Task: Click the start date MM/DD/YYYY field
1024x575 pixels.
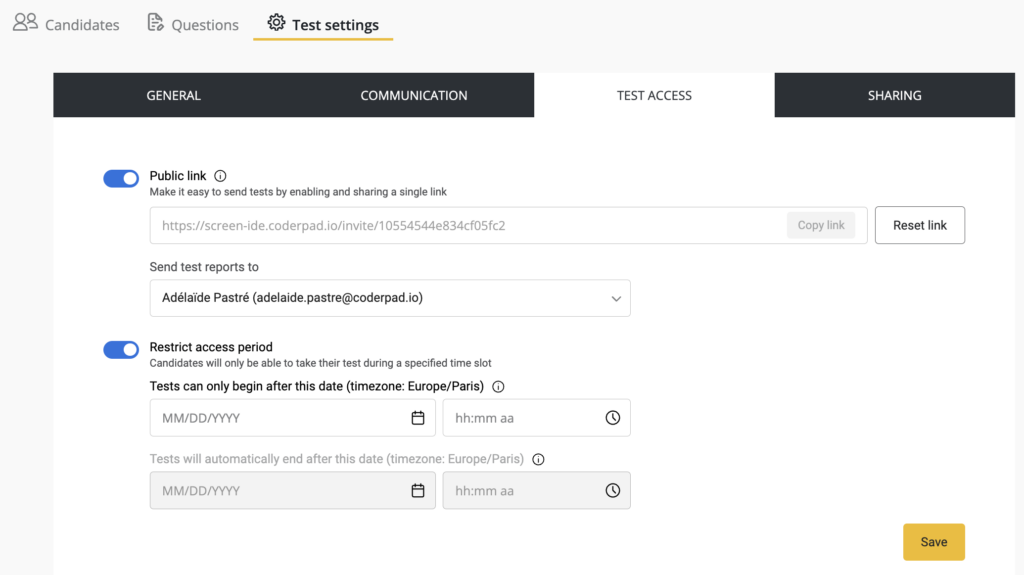Action: 280,418
